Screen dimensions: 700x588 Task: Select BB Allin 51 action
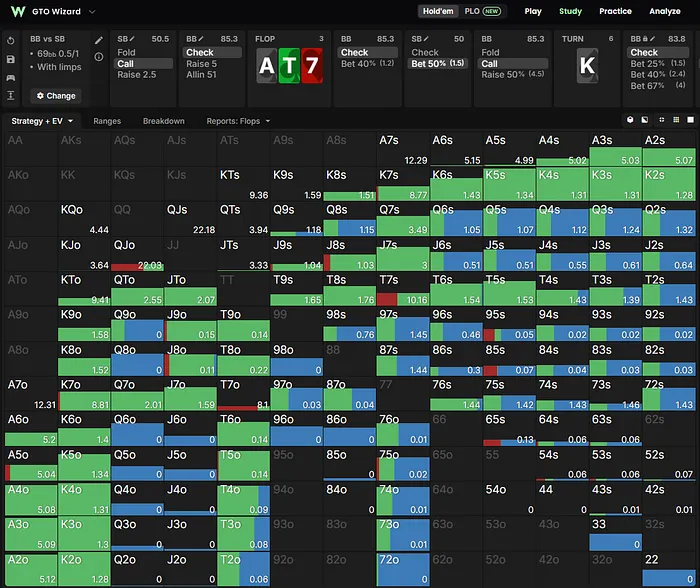[212, 75]
